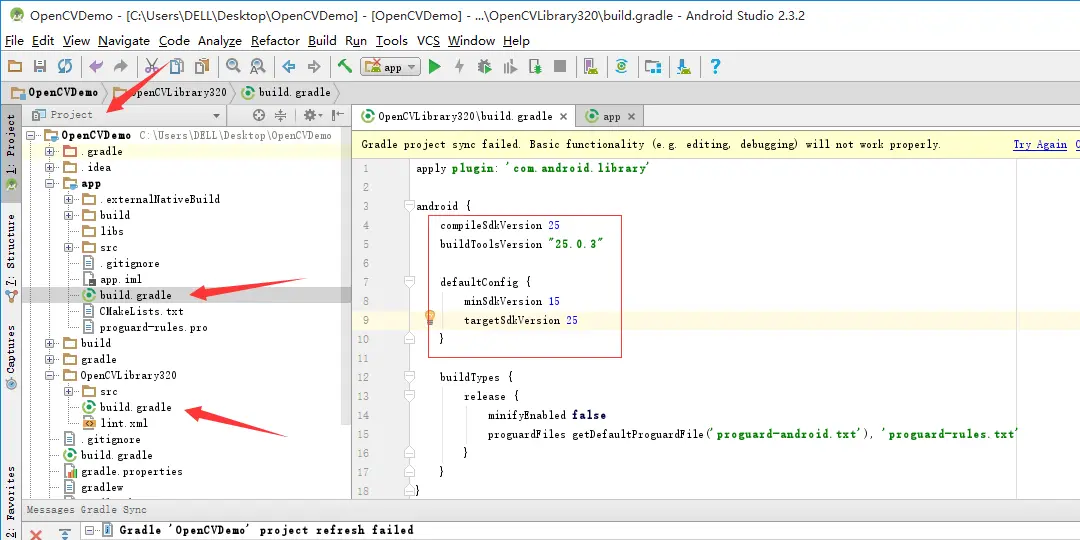The width and height of the screenshot is (1080, 540).
Task: Click the Stop square icon
Action: pyautogui.click(x=560, y=66)
